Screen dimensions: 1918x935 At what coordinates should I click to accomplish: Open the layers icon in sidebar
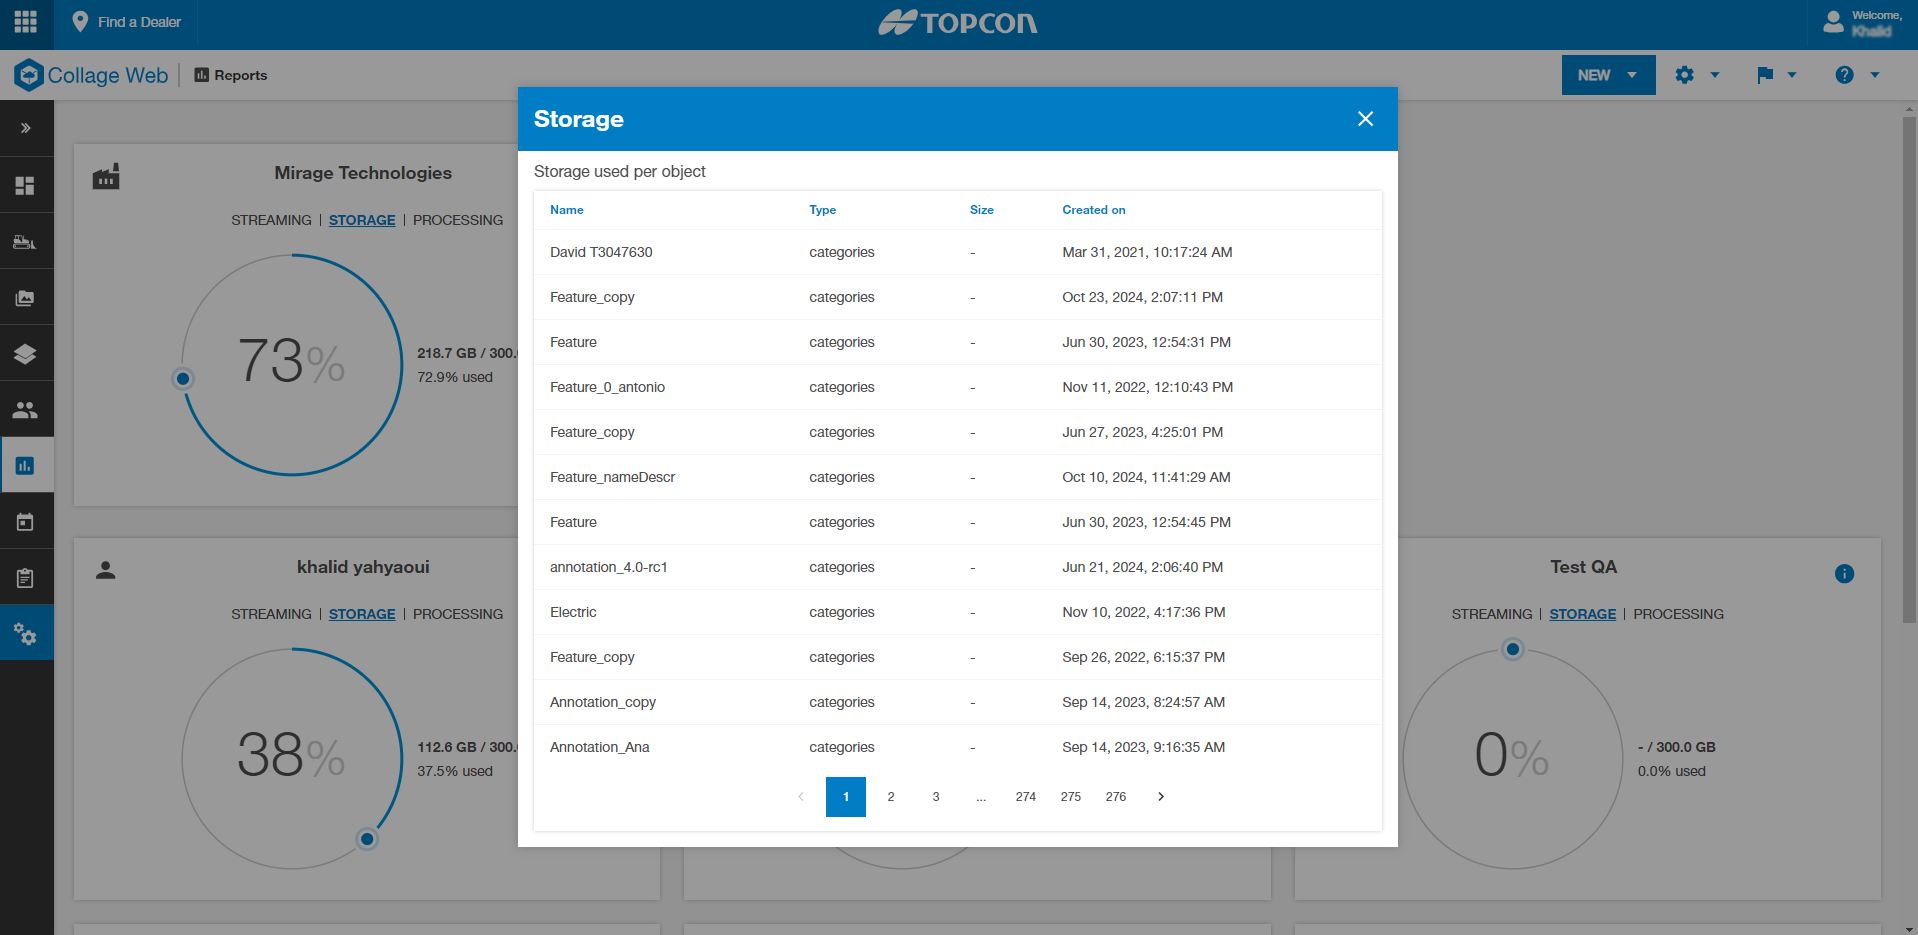(26, 354)
